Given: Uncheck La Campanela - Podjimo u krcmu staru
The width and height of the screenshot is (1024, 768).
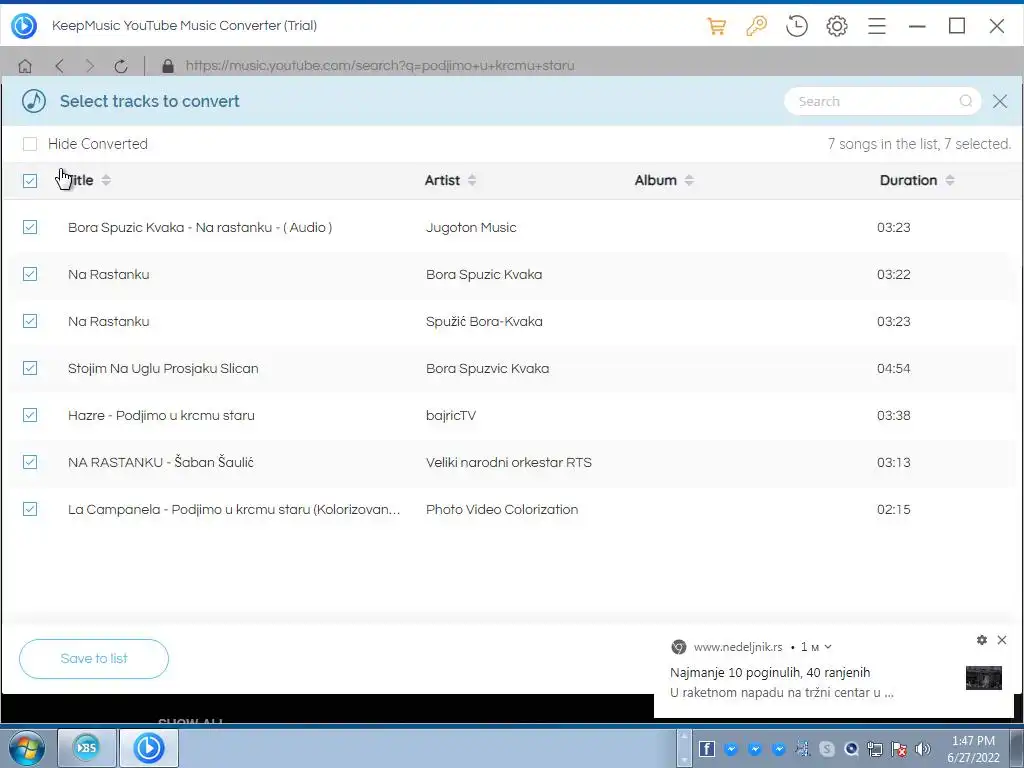Looking at the screenshot, I should point(30,509).
